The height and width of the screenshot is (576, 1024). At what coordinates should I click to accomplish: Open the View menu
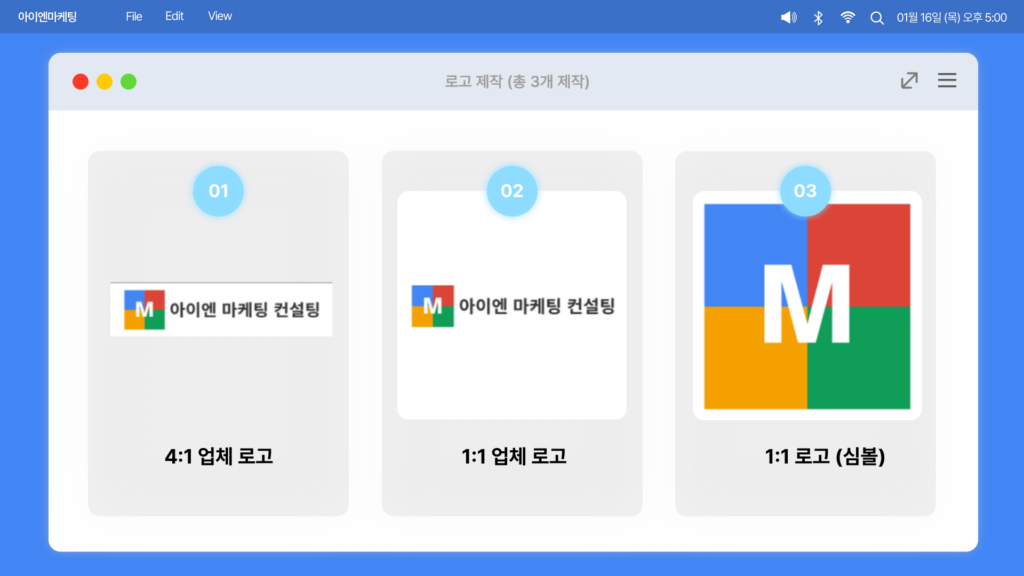pyautogui.click(x=219, y=16)
